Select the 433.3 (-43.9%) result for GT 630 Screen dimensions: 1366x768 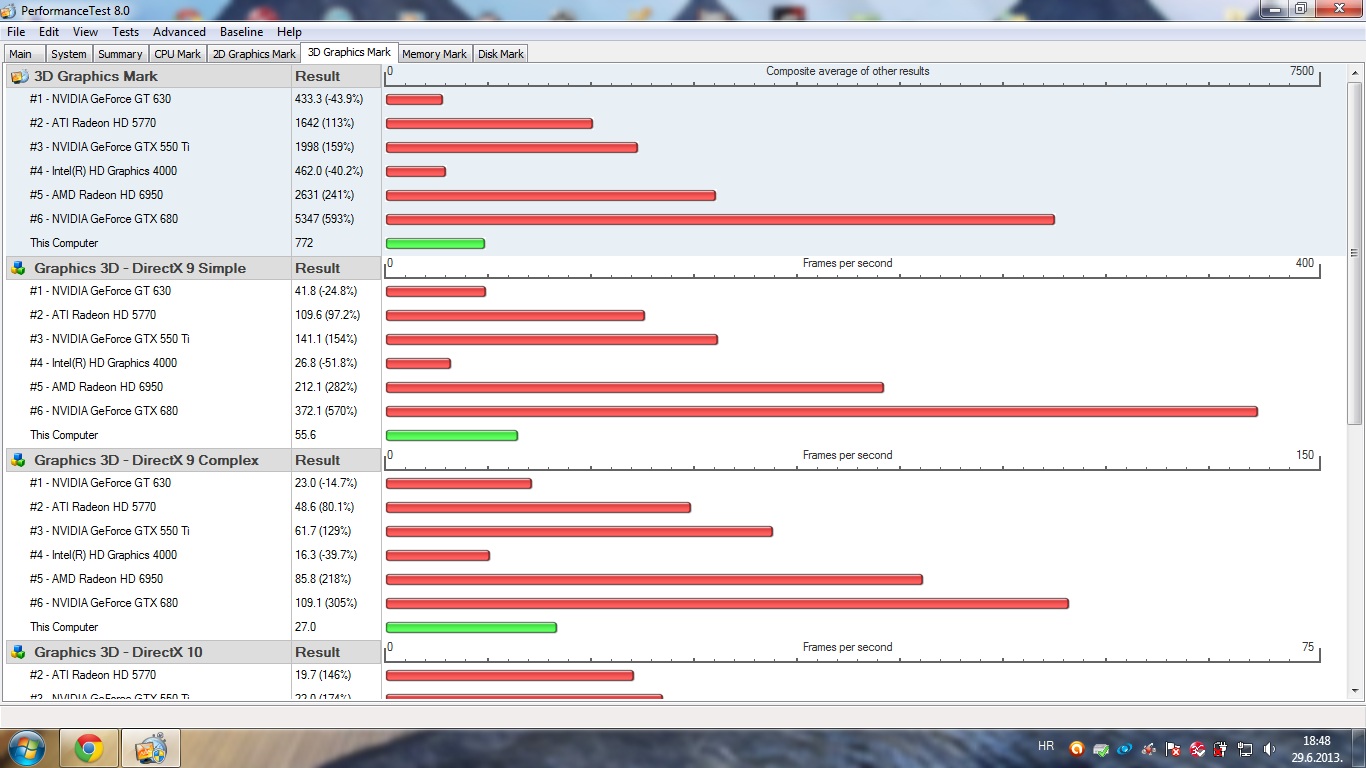(329, 99)
